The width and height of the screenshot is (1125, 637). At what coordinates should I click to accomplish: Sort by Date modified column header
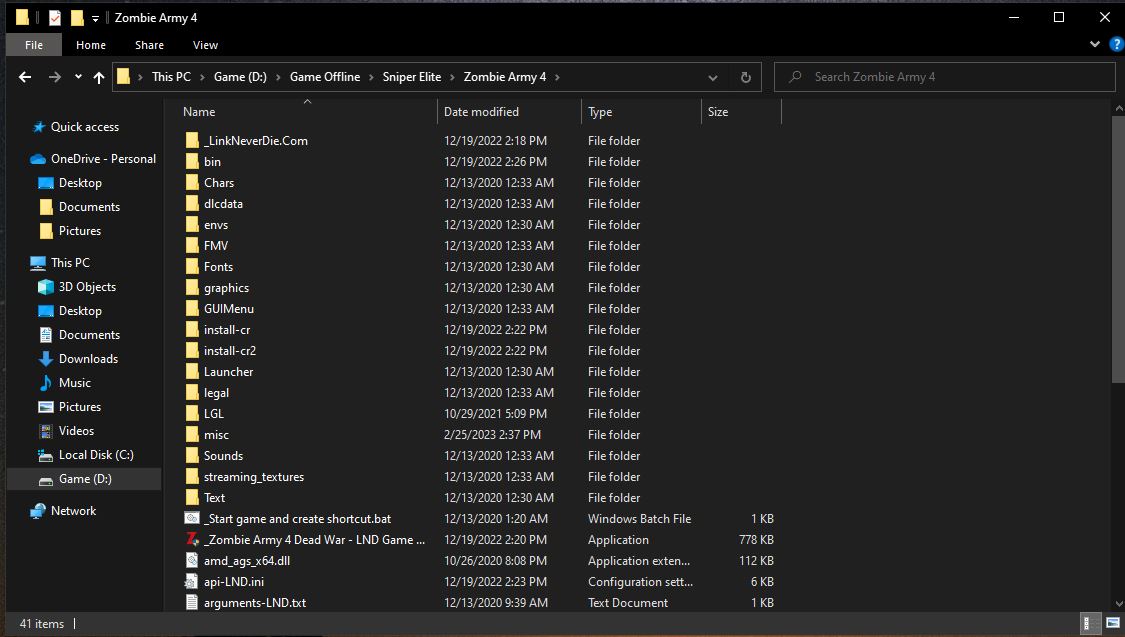(x=481, y=112)
